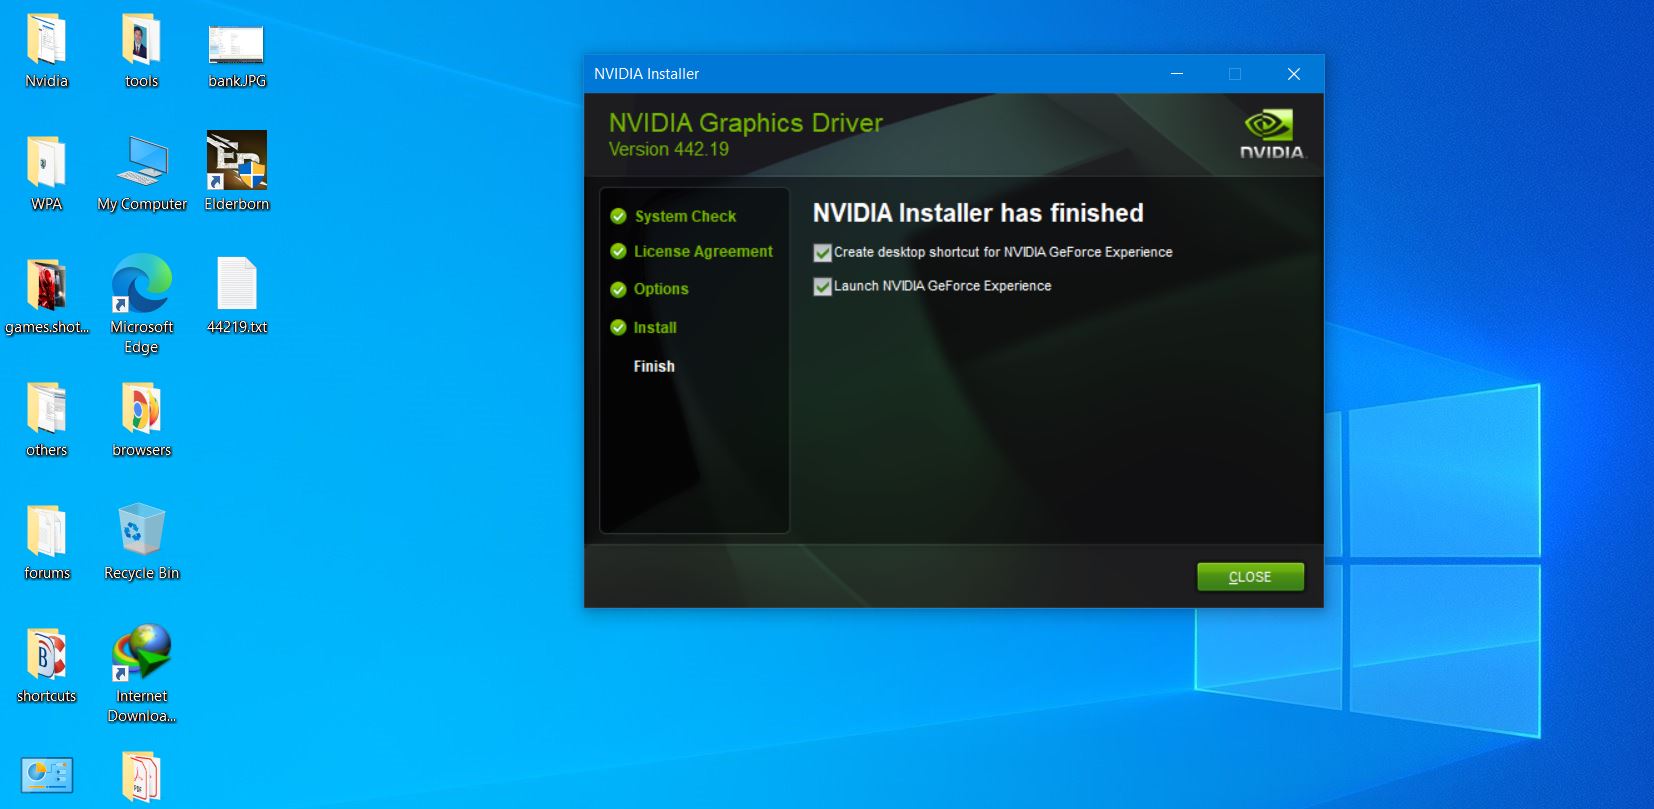Image resolution: width=1654 pixels, height=809 pixels.
Task: Uncheck Launch NVIDIA GeForce Experience
Action: pos(823,287)
